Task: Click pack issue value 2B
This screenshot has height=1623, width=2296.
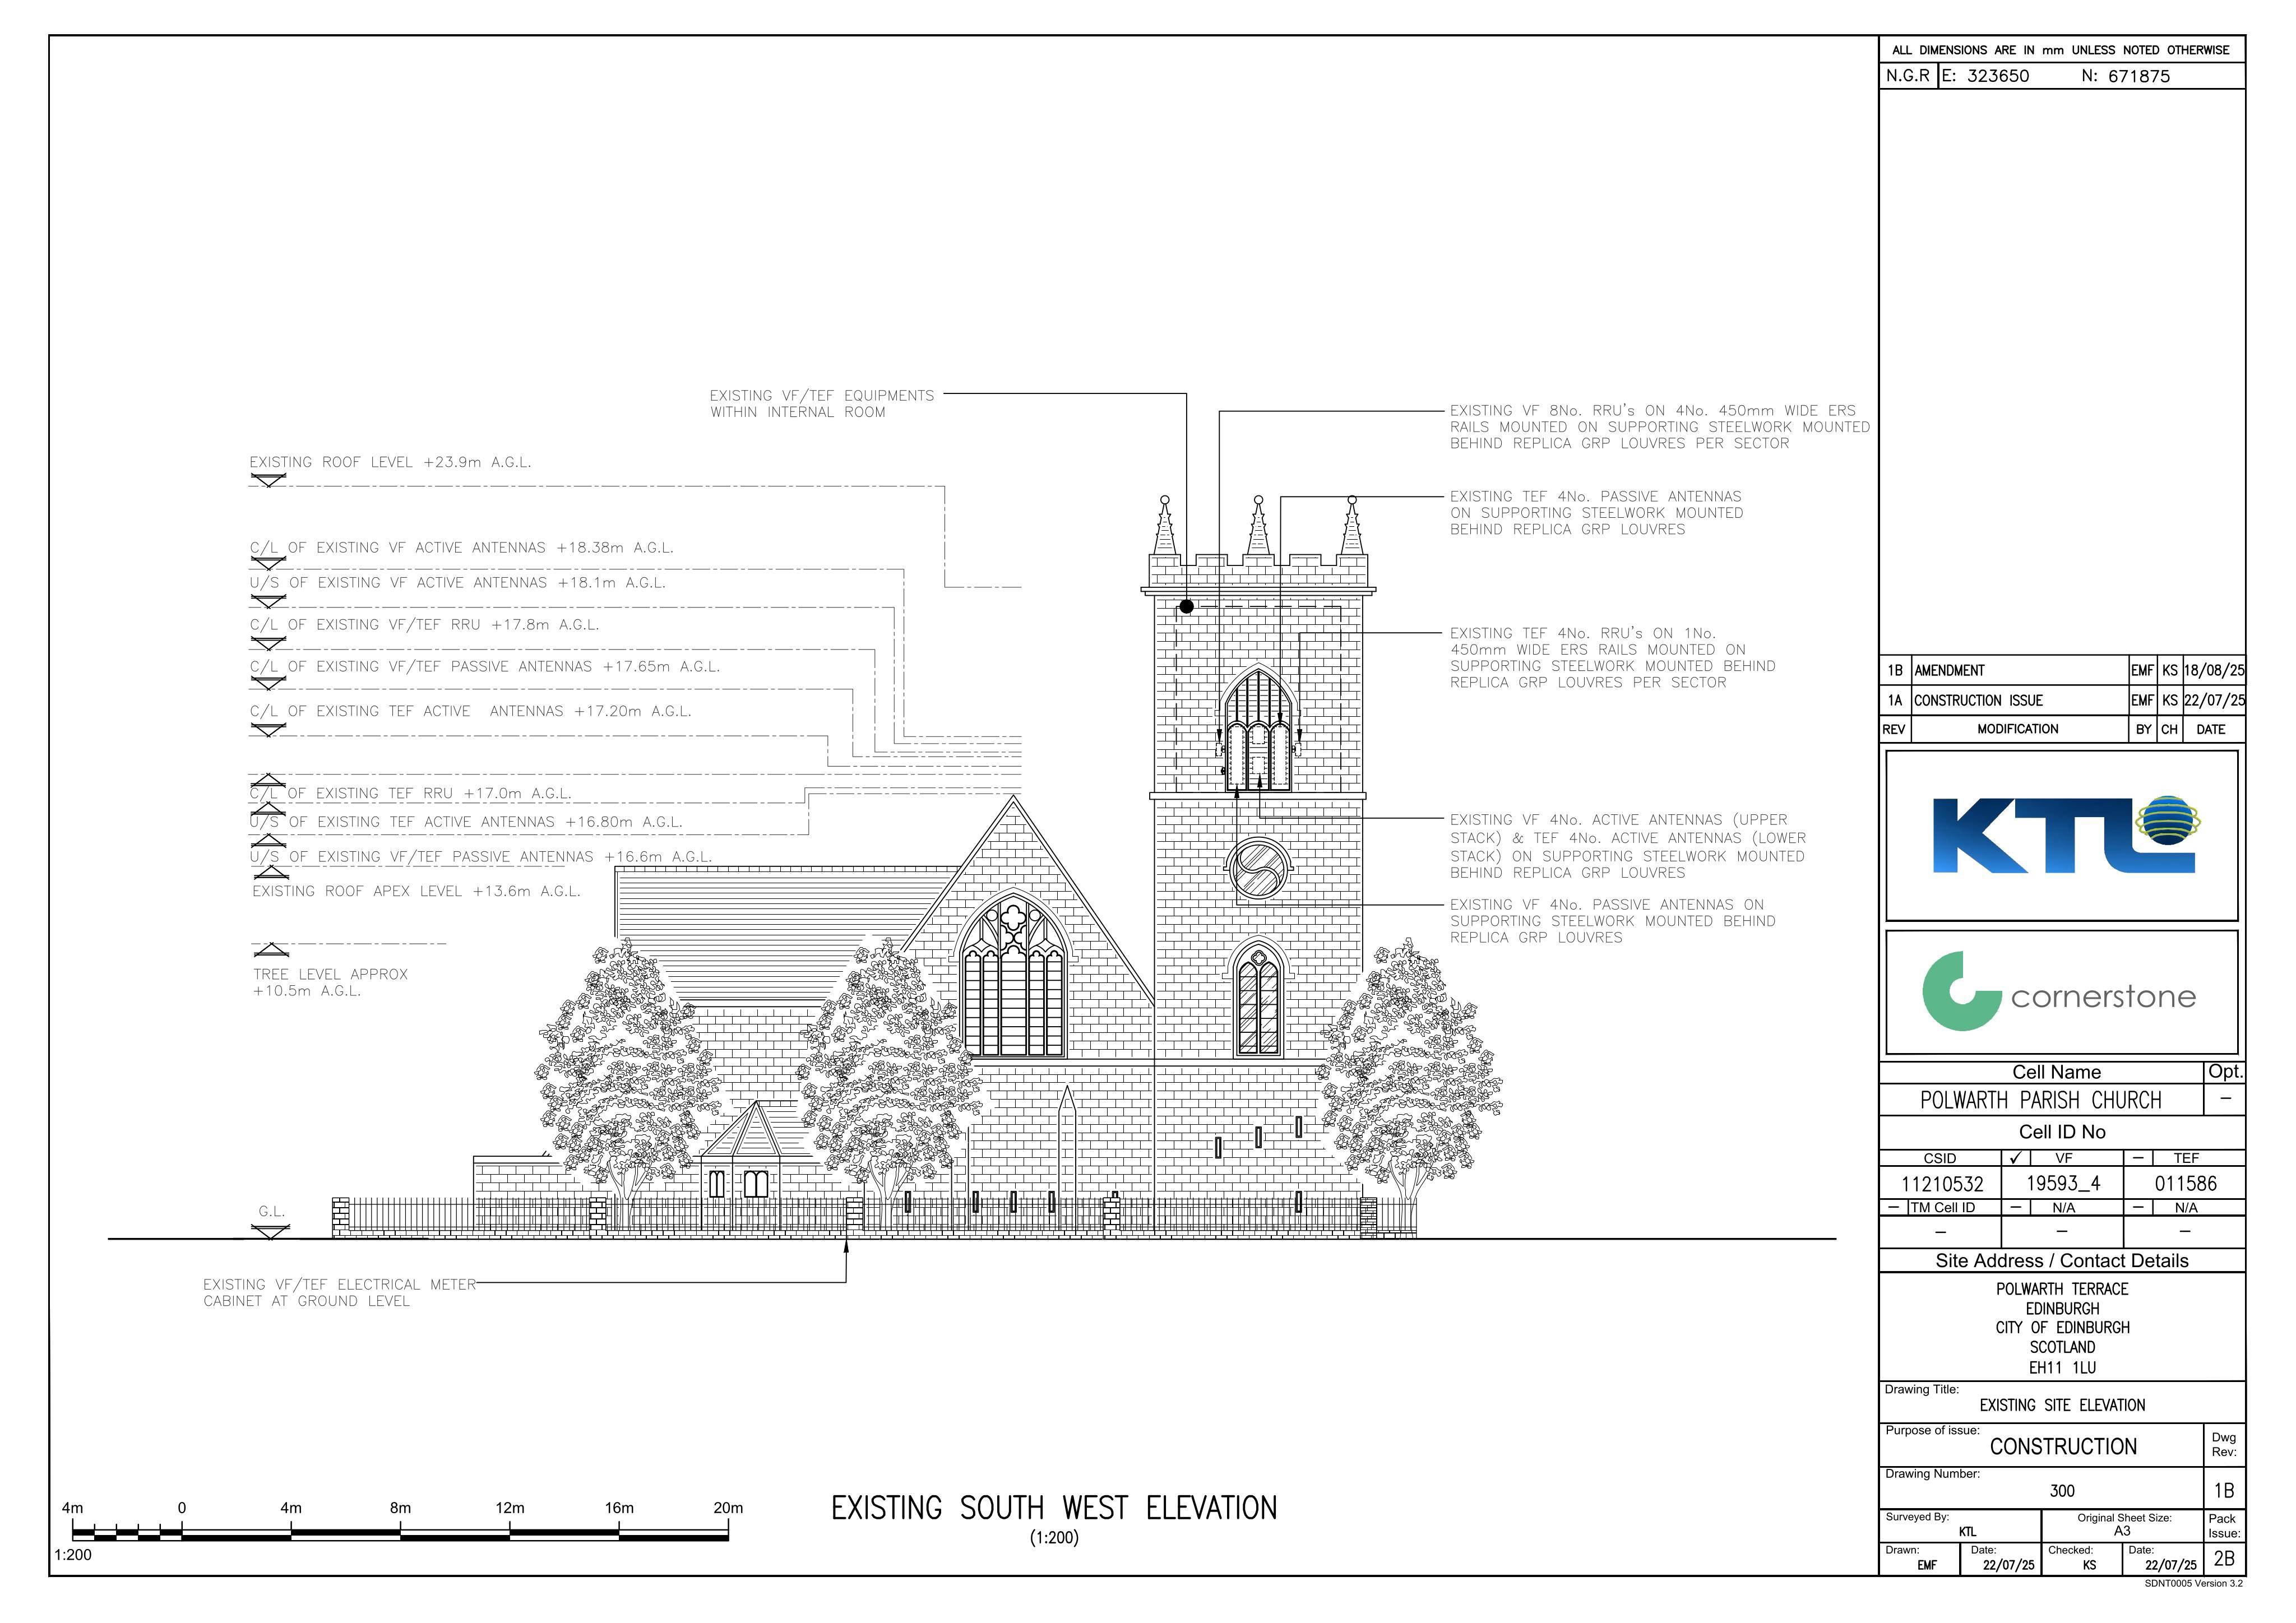Action: click(2224, 1558)
